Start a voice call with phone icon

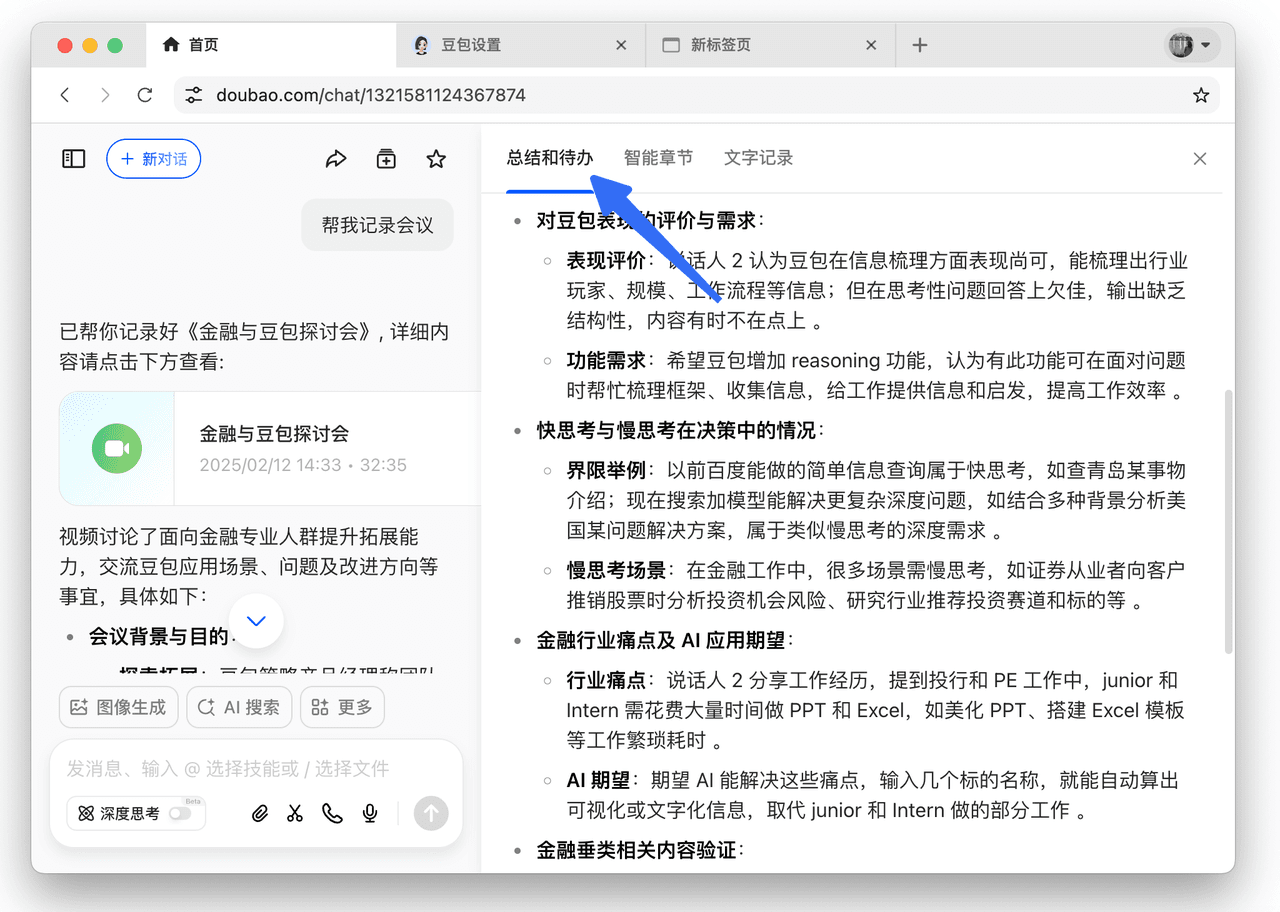[332, 814]
